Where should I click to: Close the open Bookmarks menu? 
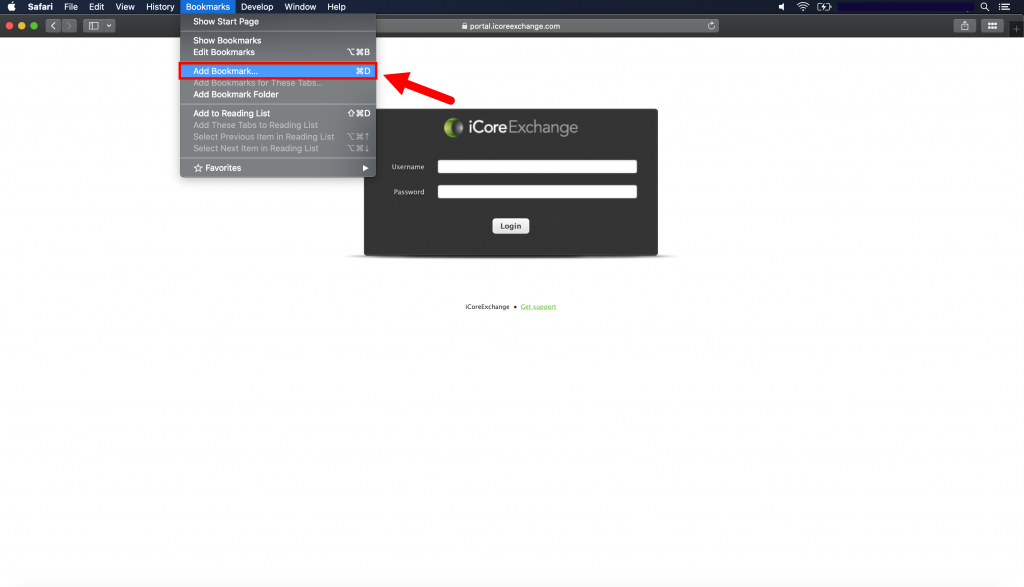(208, 7)
